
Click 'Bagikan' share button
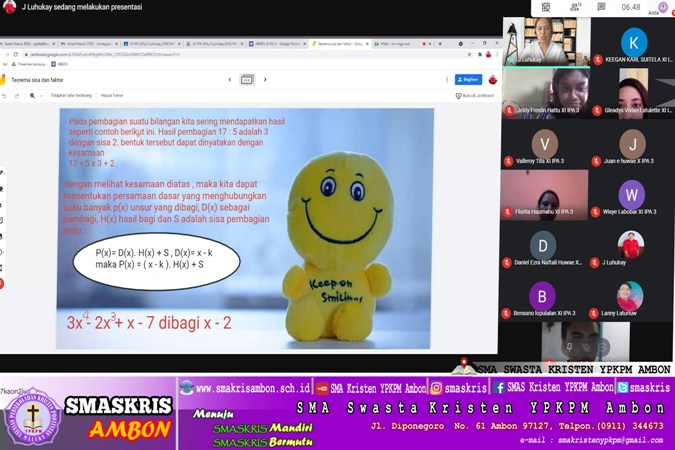[x=468, y=80]
